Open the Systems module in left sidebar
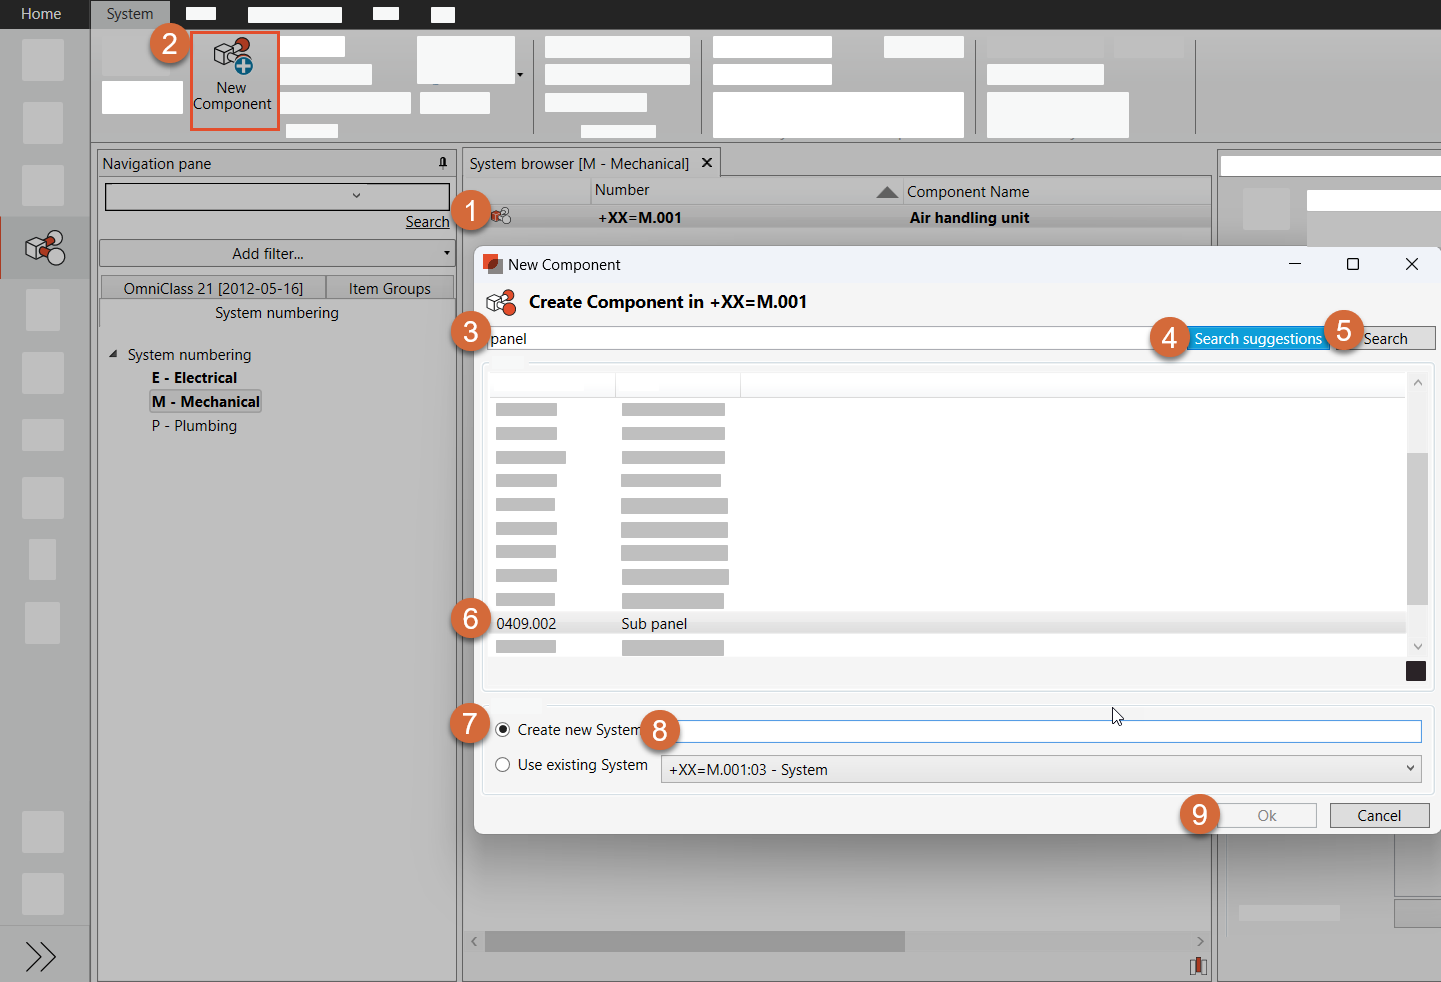 click(x=44, y=247)
